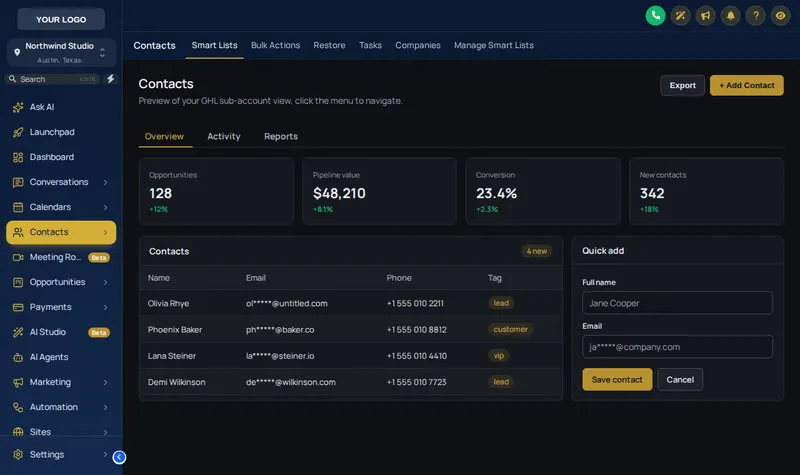Switch to the Reports sub-tab
800x475 pixels.
pyautogui.click(x=281, y=136)
